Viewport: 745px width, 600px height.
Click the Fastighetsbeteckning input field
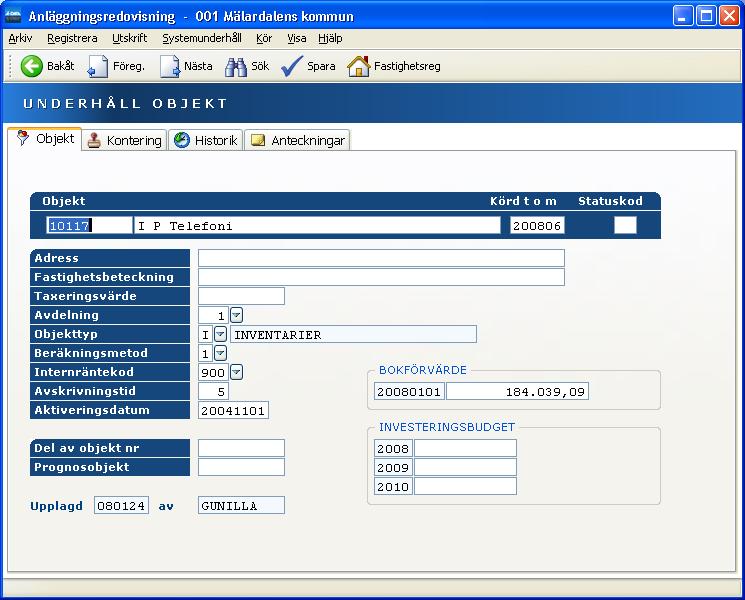(382, 277)
